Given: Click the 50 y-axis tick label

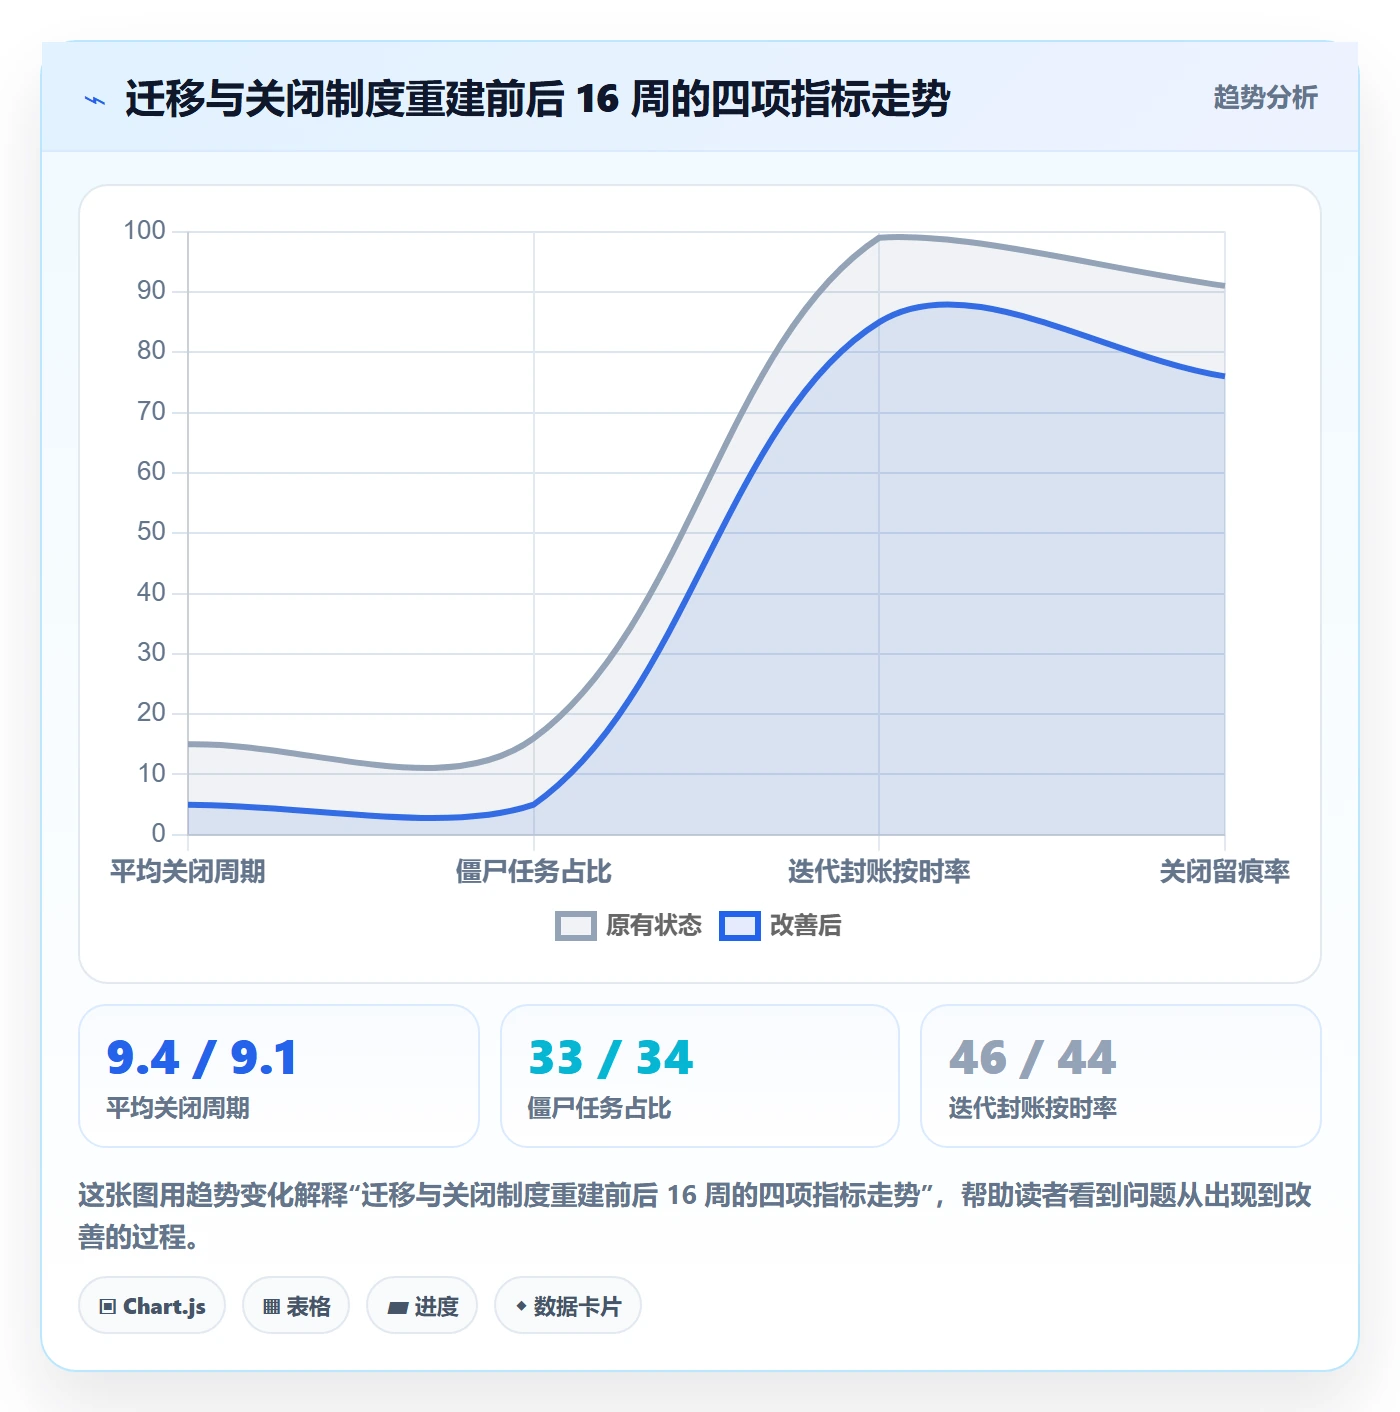Looking at the screenshot, I should [x=151, y=532].
